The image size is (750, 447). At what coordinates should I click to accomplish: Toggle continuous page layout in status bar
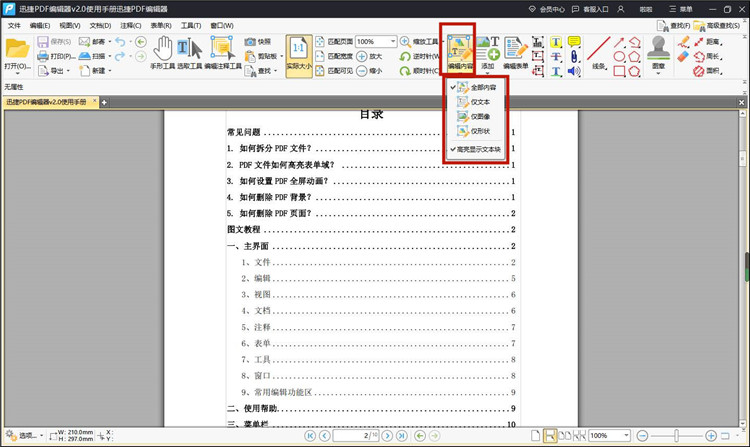pyautogui.click(x=550, y=436)
